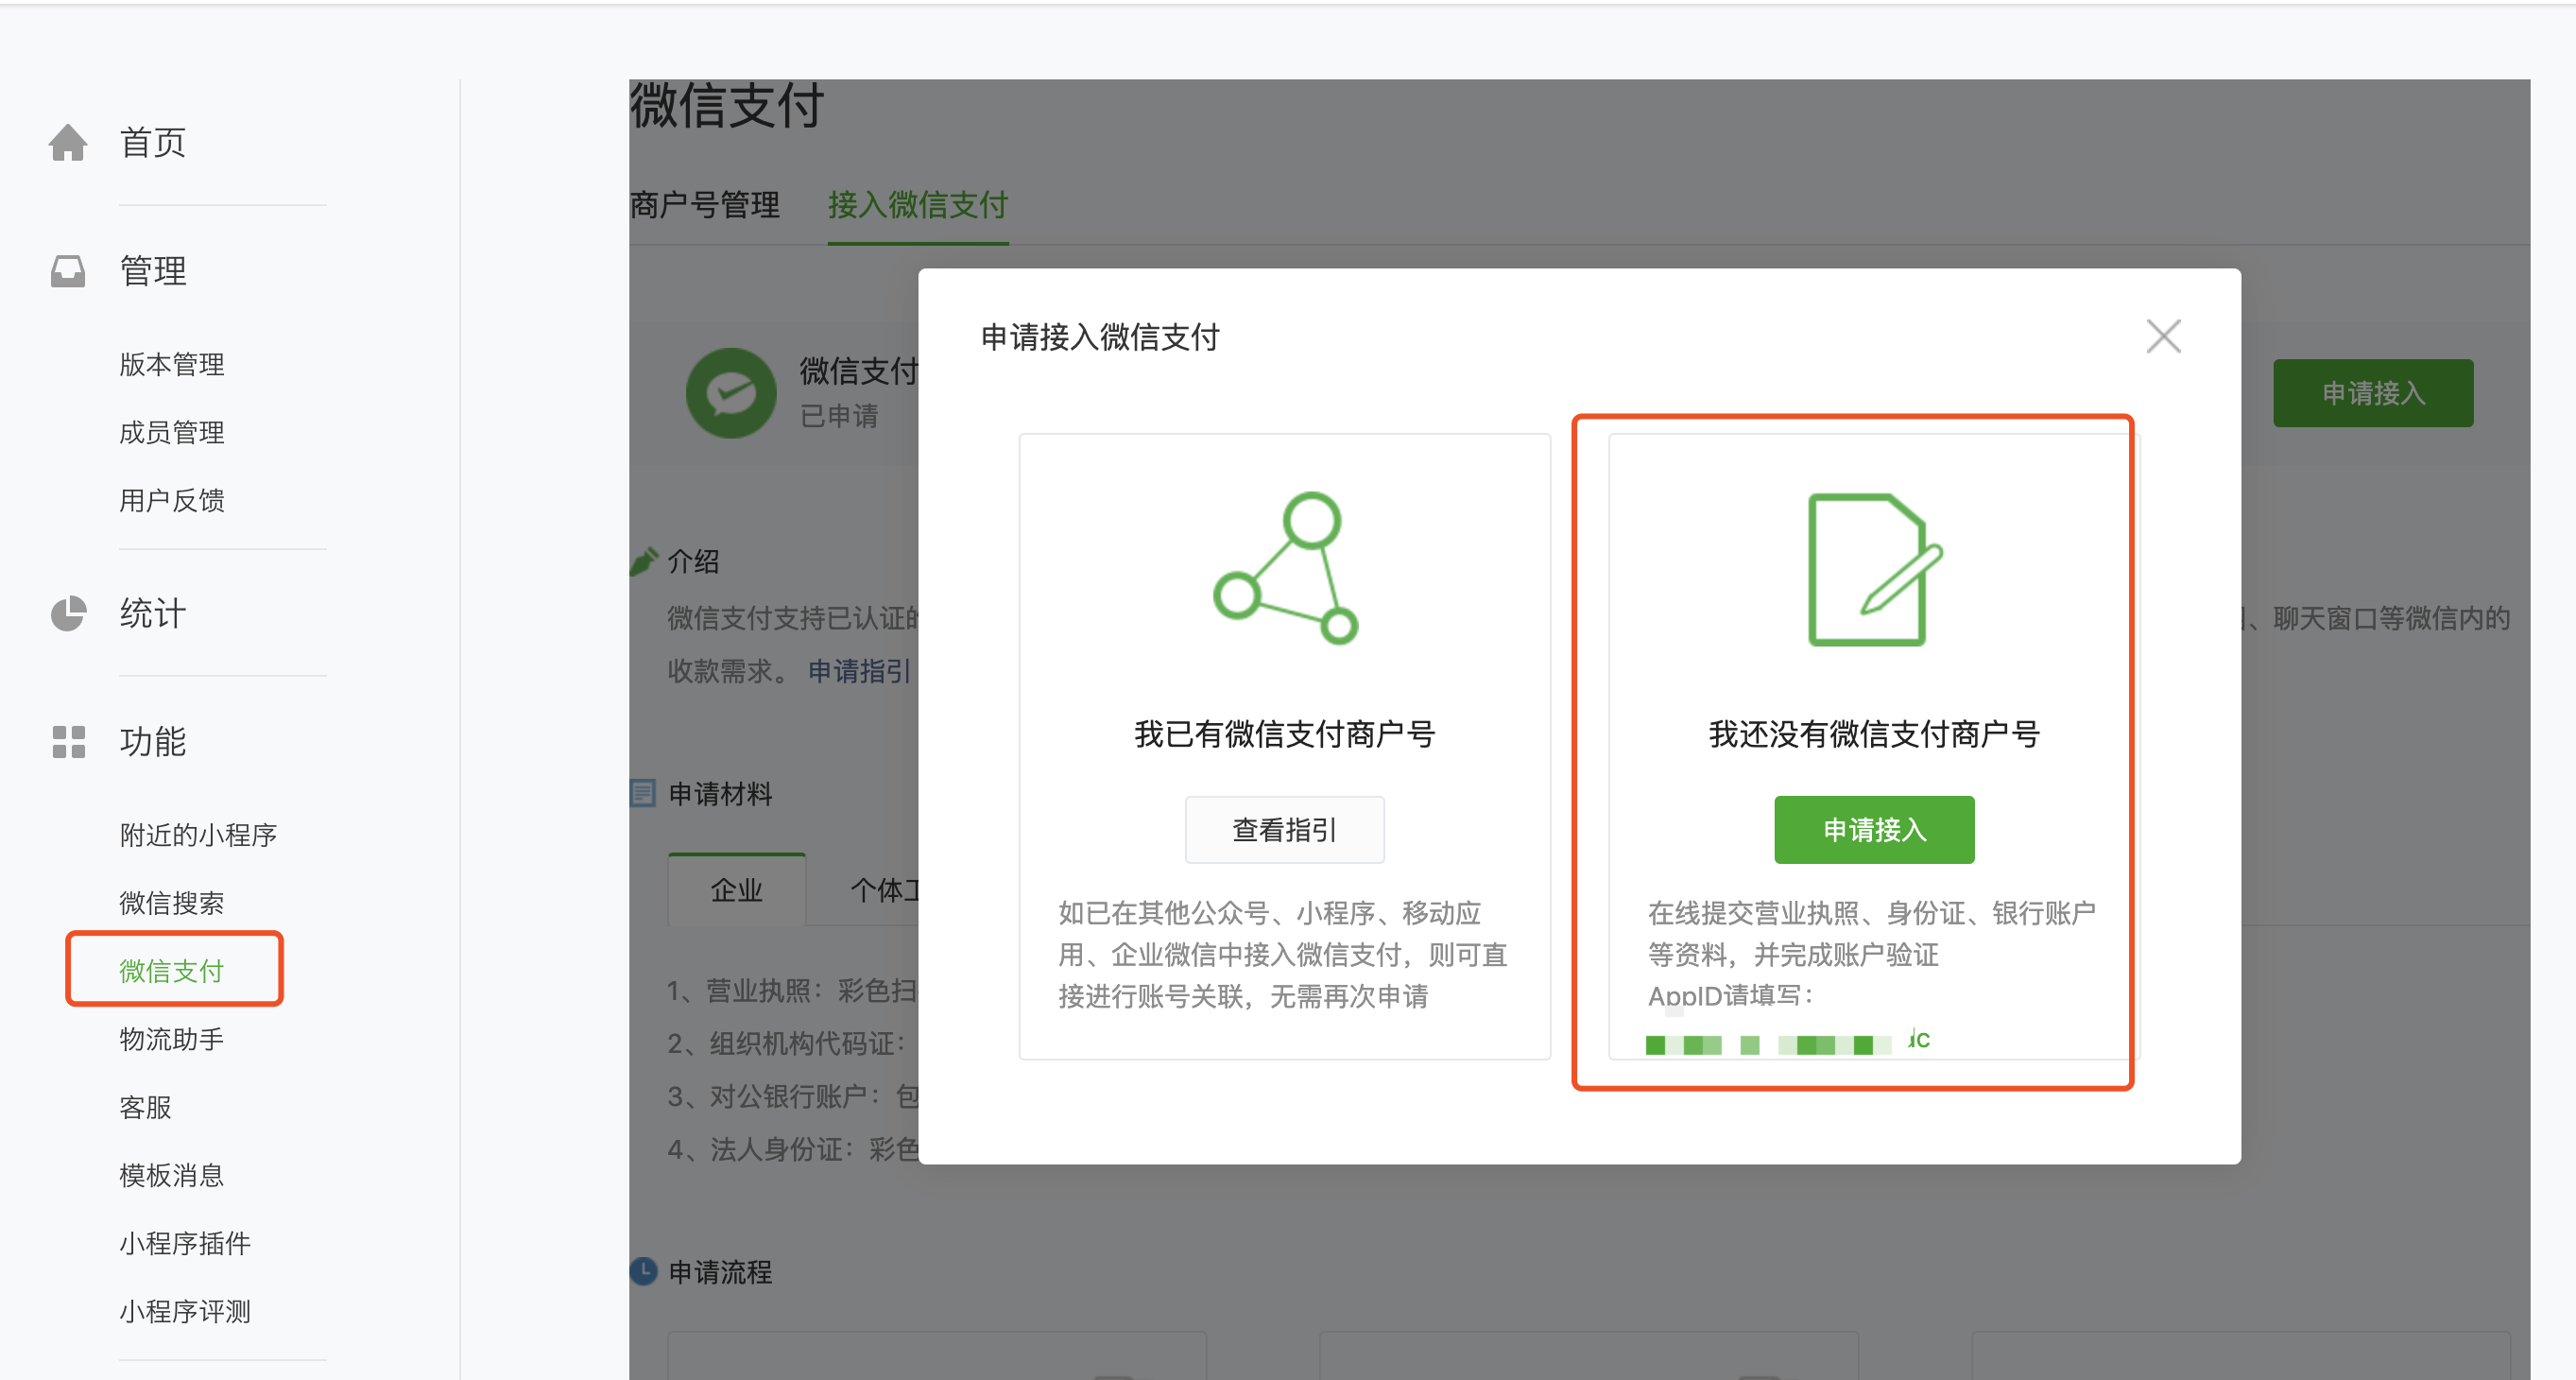Click the document icon beside 申请材料
This screenshot has width=2576, height=1380.
tap(642, 794)
